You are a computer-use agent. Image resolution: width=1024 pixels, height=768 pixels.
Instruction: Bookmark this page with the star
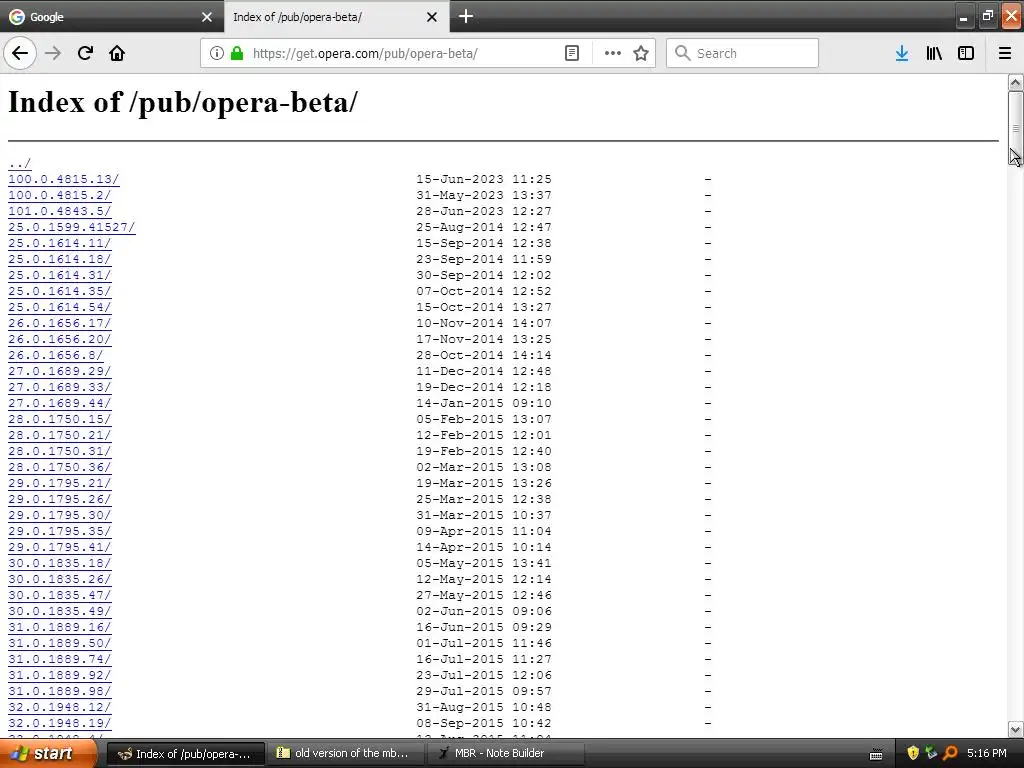coord(641,53)
